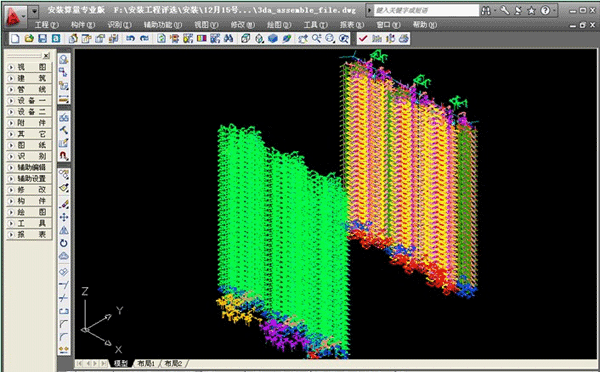Open the 识别 menu

pyautogui.click(x=119, y=25)
